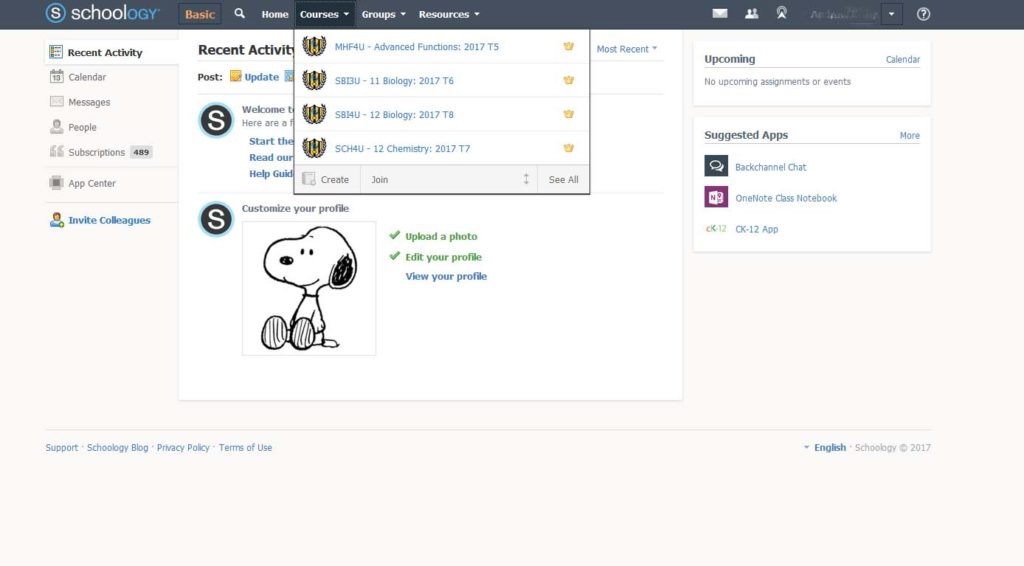Click the reorder arrows icon in courses menu
The image size is (1024, 566).
526,179
